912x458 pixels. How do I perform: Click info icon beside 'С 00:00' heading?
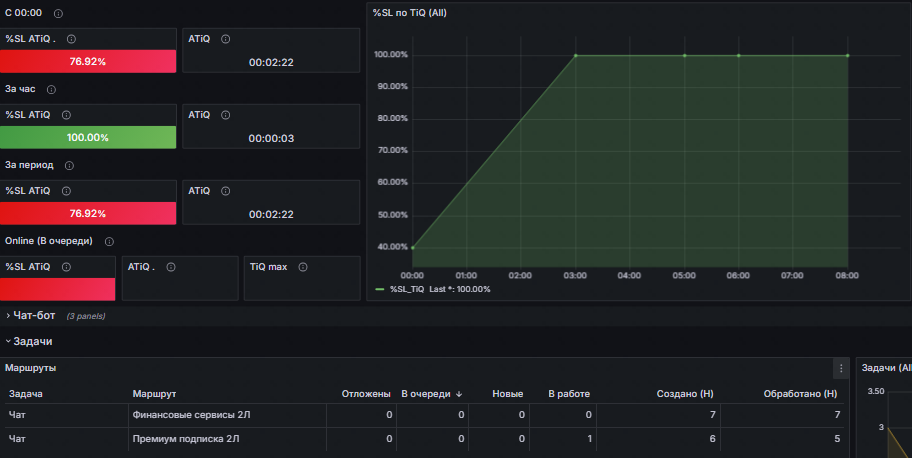(x=58, y=13)
